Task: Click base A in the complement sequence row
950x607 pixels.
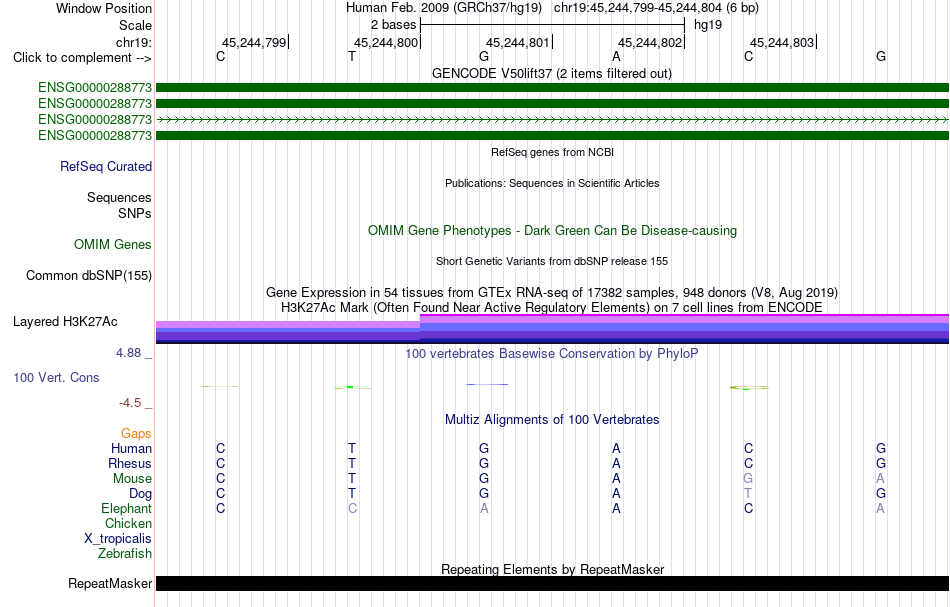Action: 616,56
